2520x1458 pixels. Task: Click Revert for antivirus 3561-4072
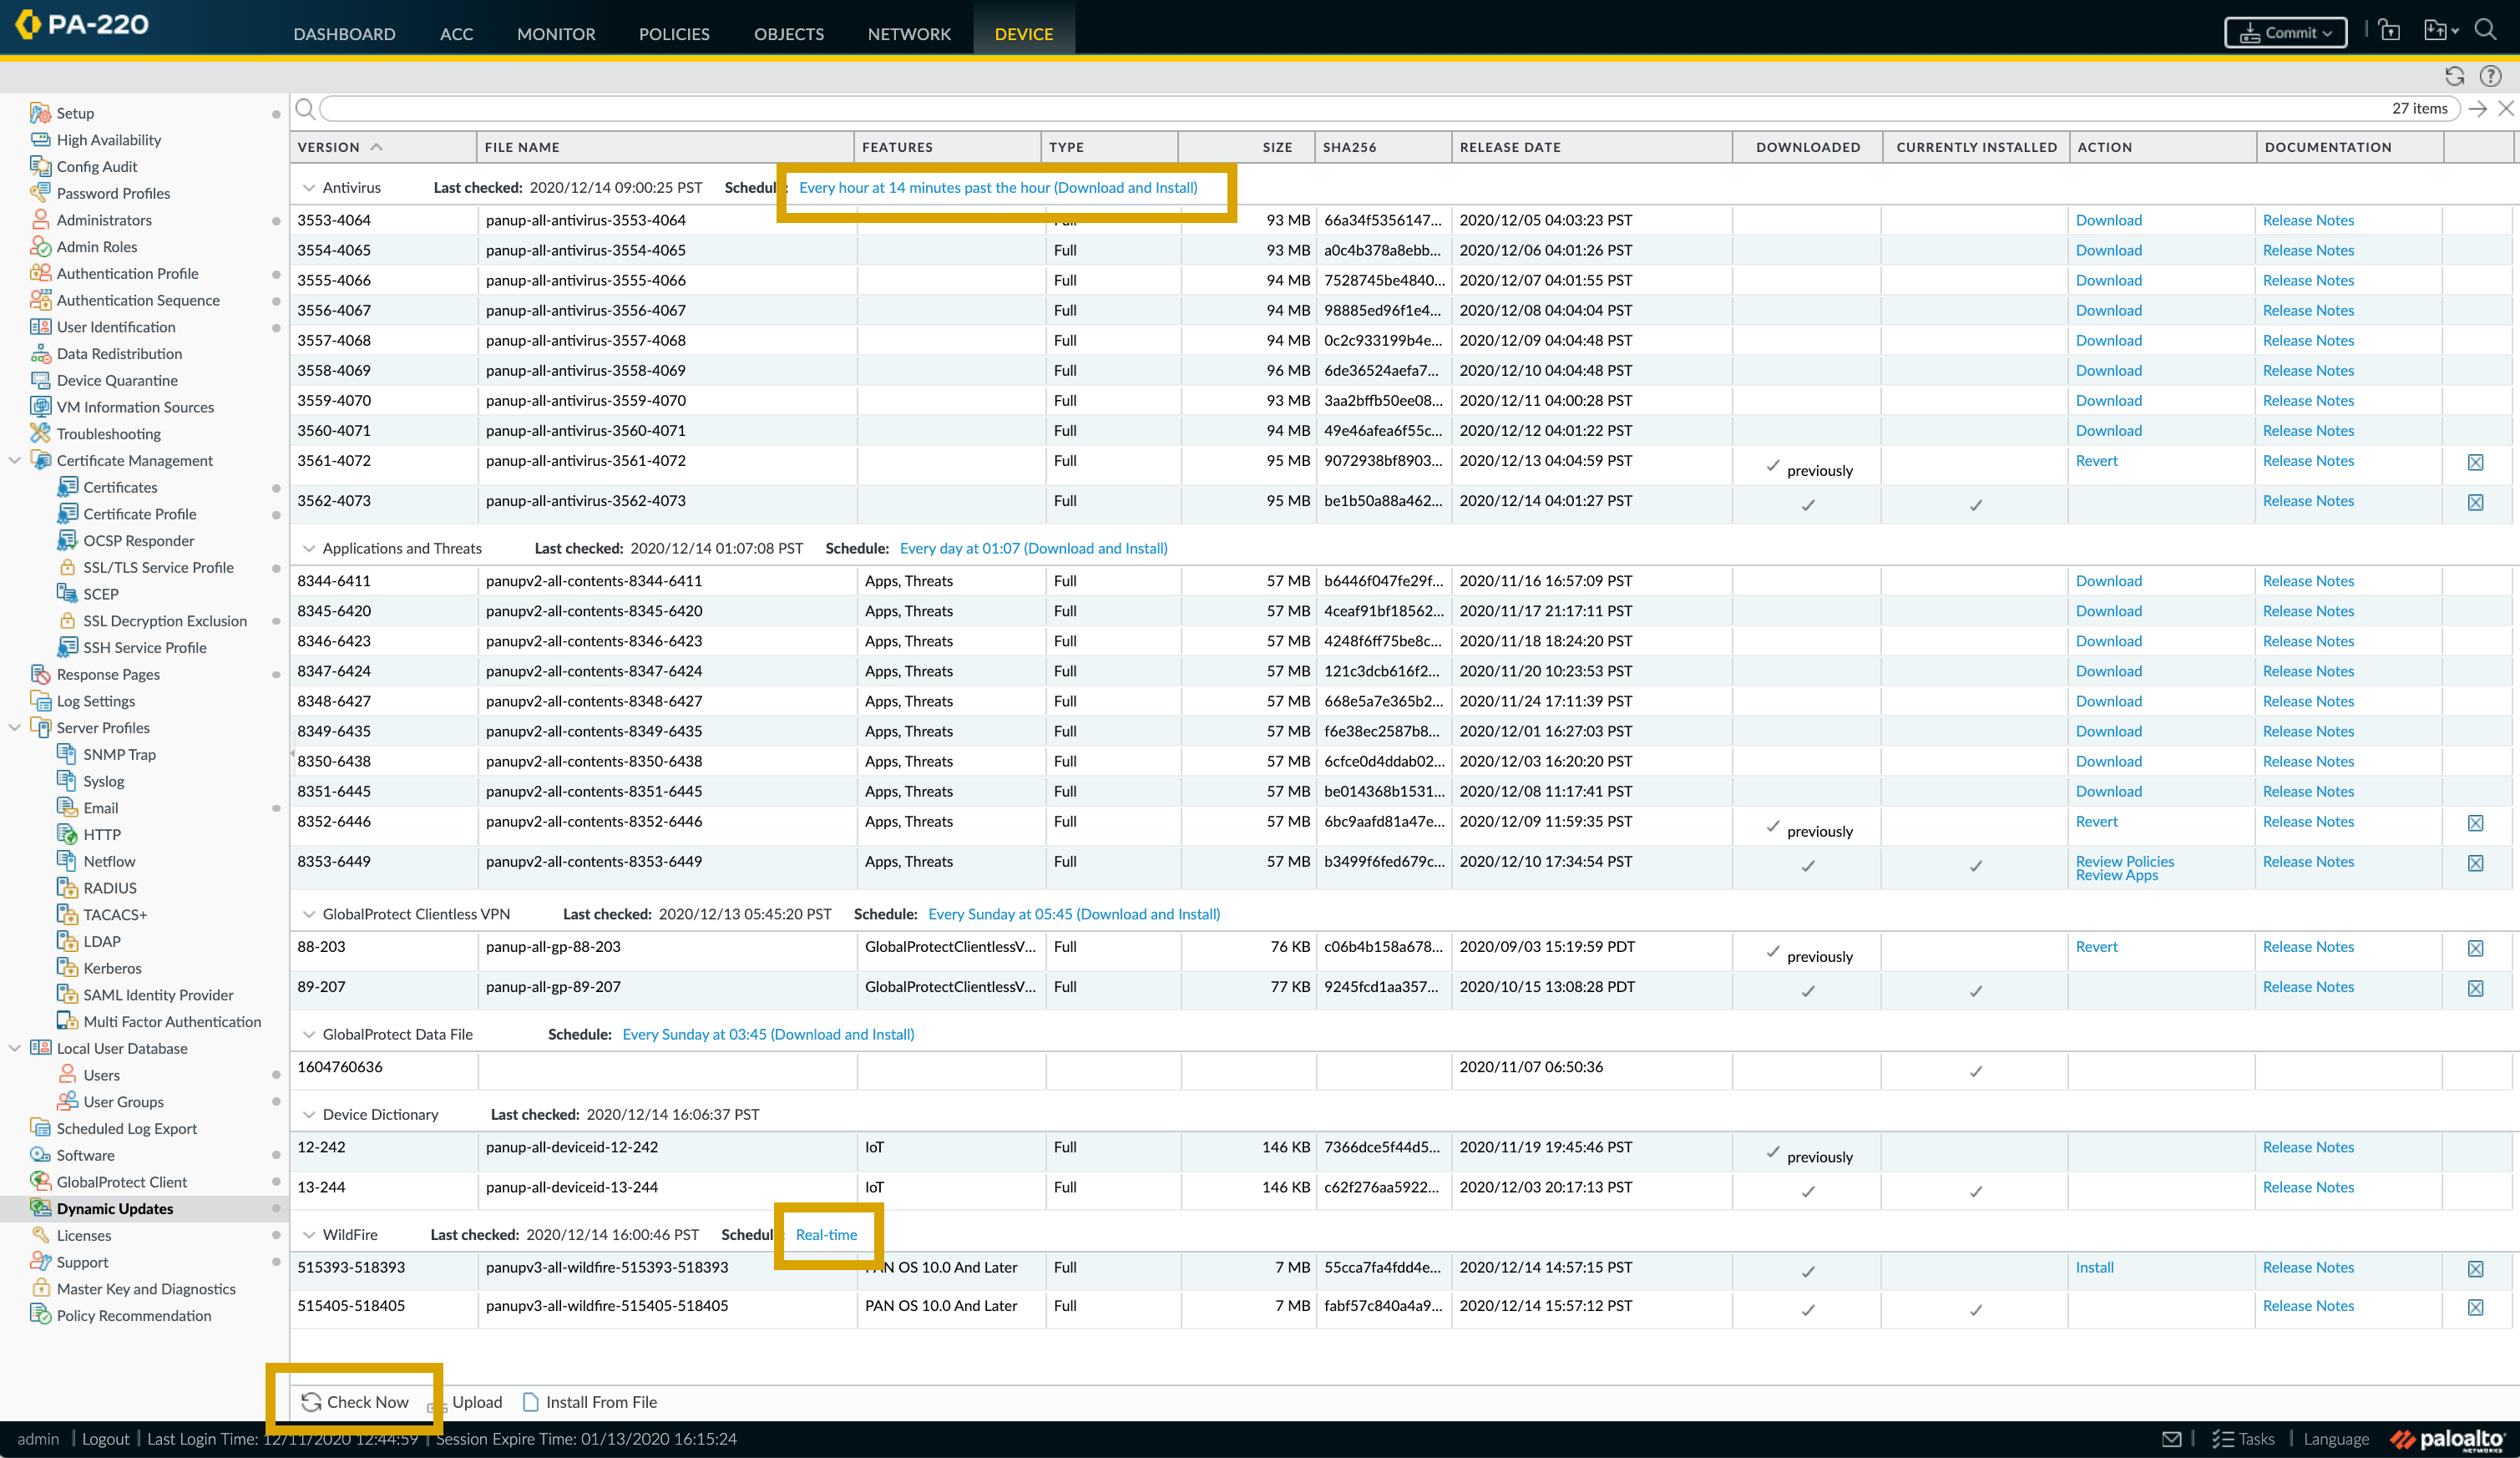click(2096, 461)
